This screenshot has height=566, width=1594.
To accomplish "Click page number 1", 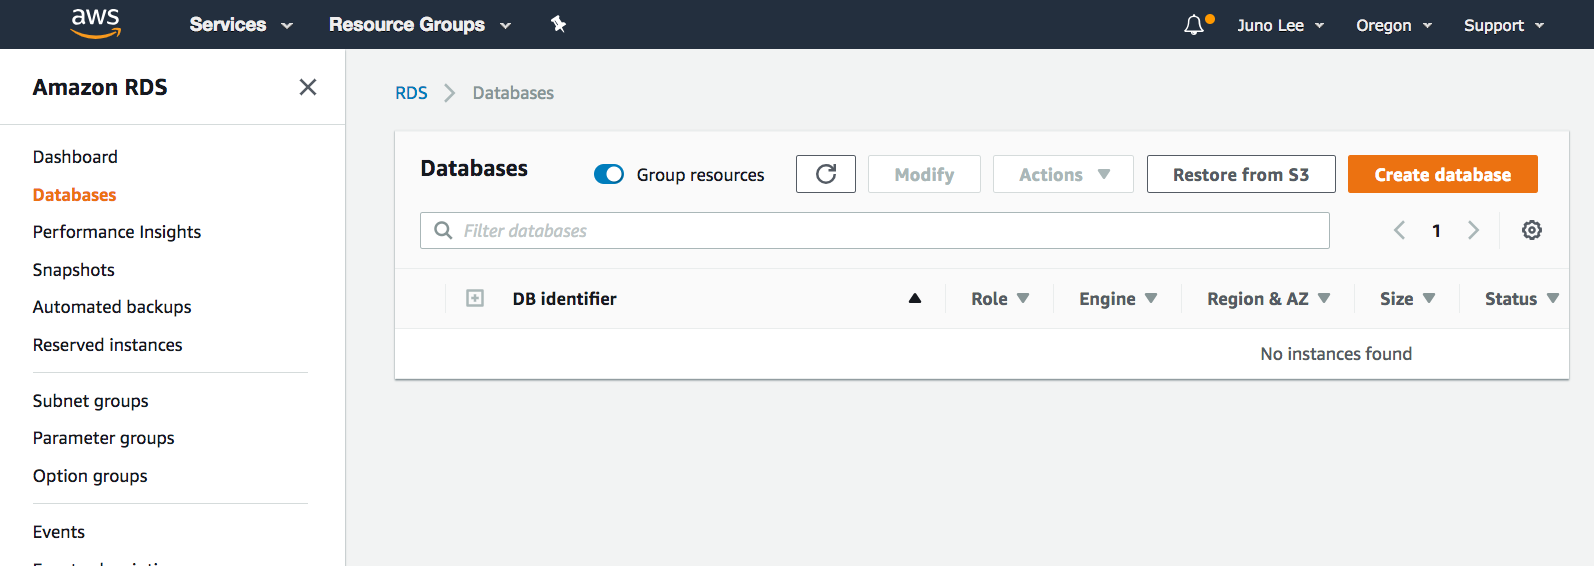I will point(1436,231).
